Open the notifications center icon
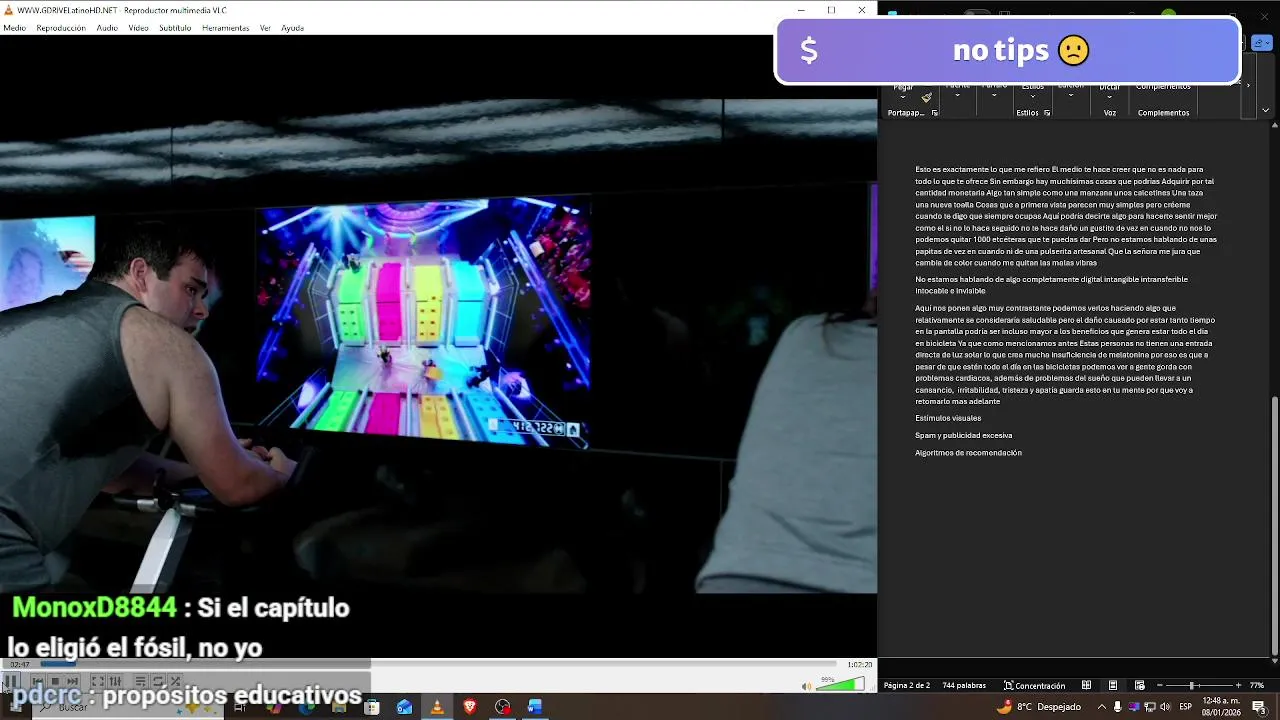Viewport: 1280px width, 720px height. tap(1260, 707)
